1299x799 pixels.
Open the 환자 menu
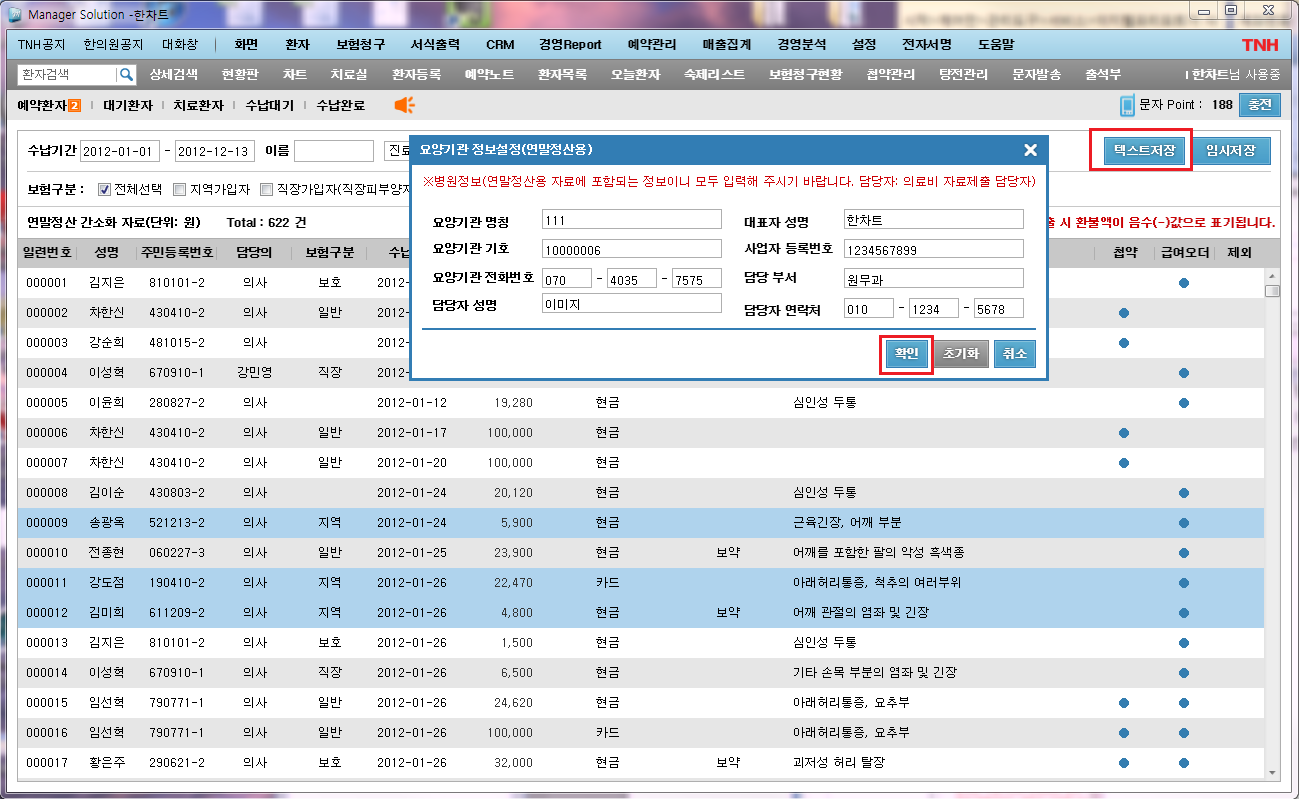[297, 45]
